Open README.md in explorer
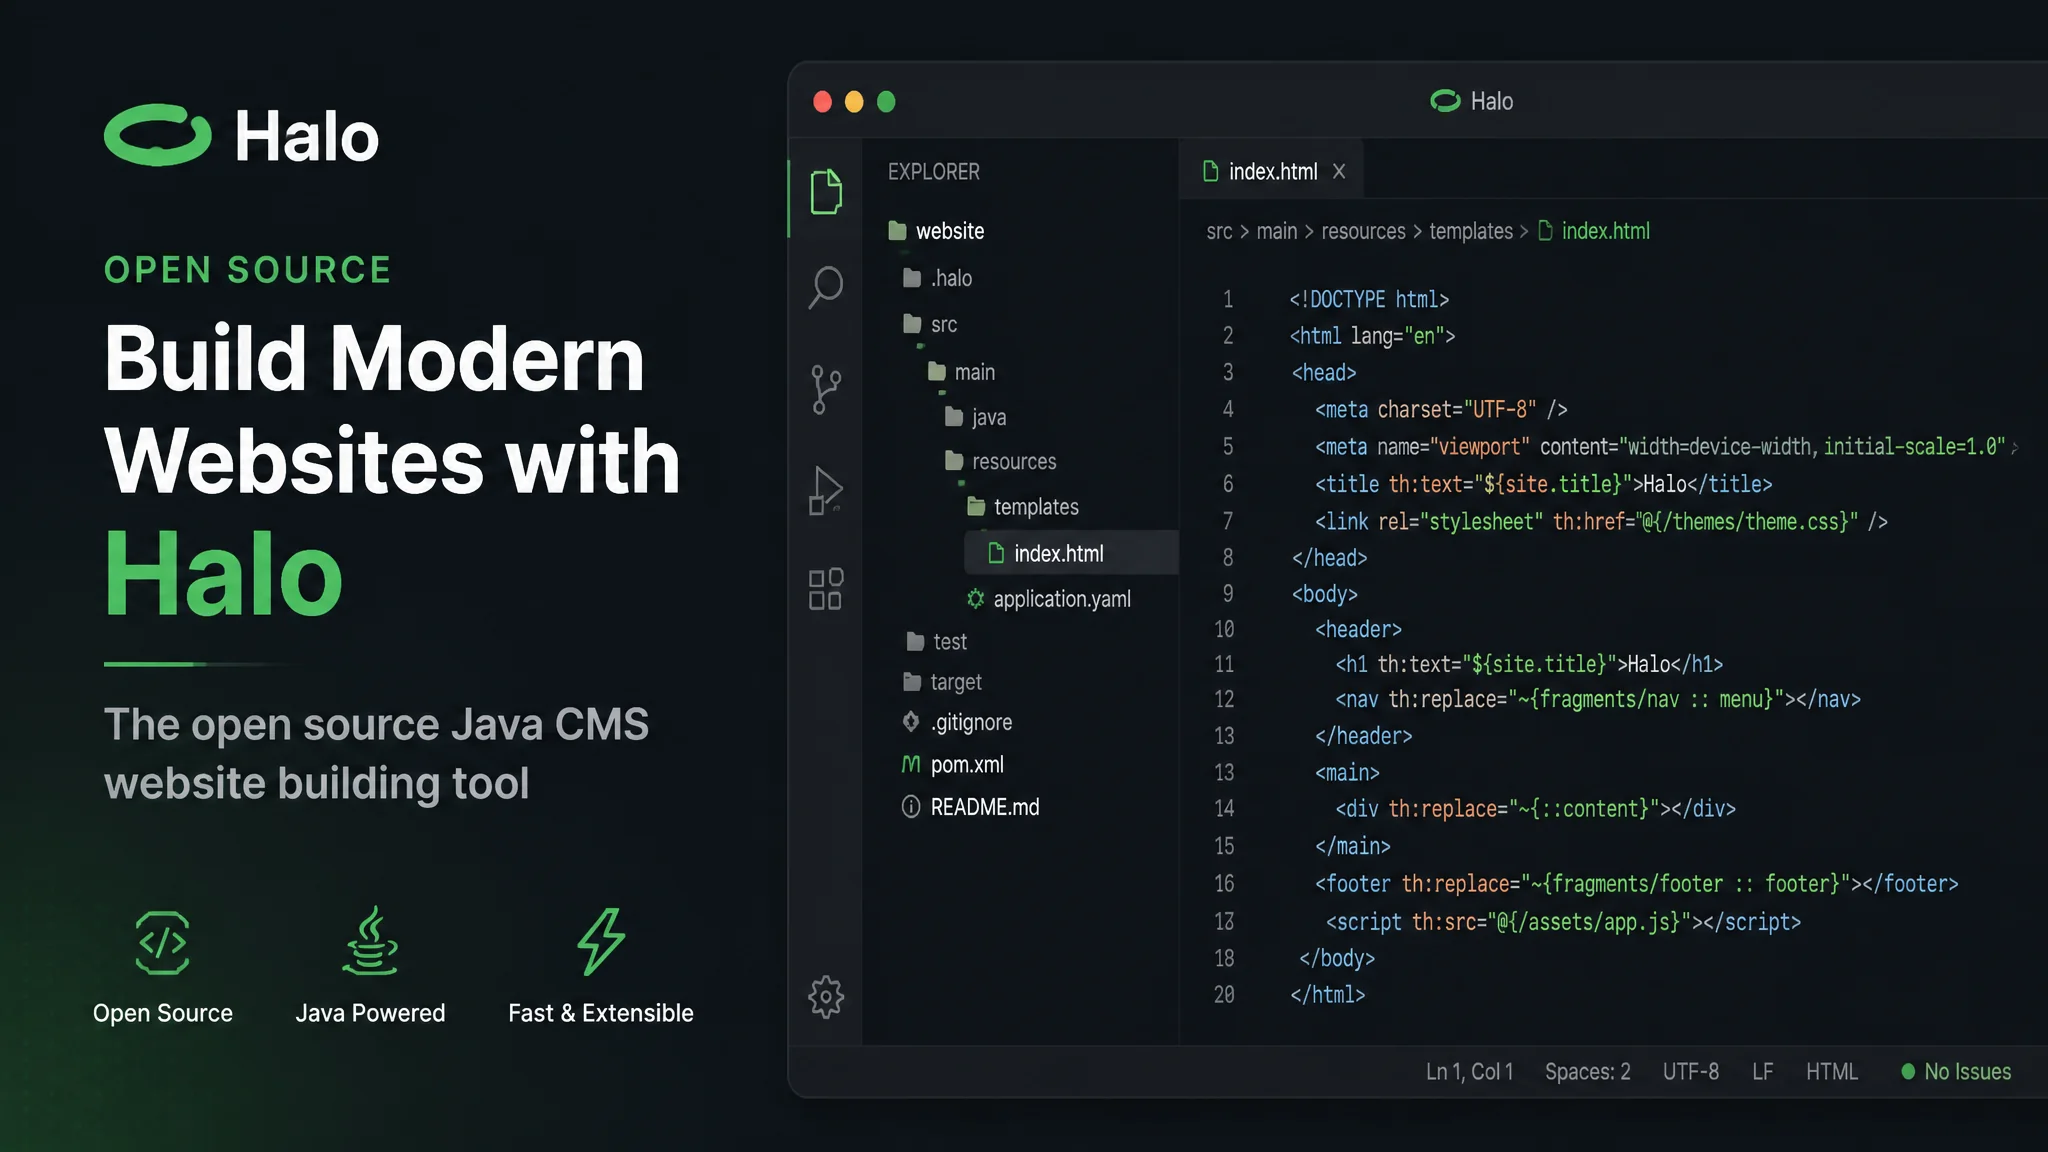This screenshot has width=2048, height=1152. 970,807
